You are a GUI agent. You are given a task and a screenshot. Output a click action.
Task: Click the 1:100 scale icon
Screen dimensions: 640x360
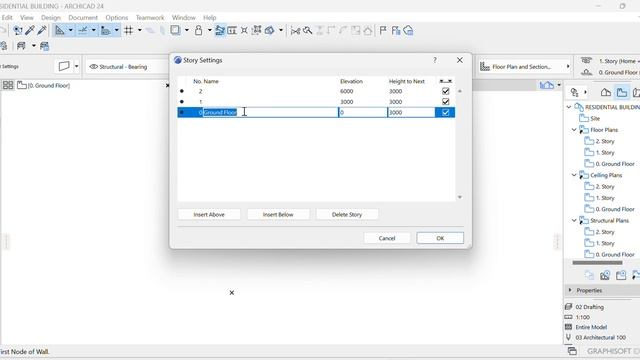click(569, 317)
